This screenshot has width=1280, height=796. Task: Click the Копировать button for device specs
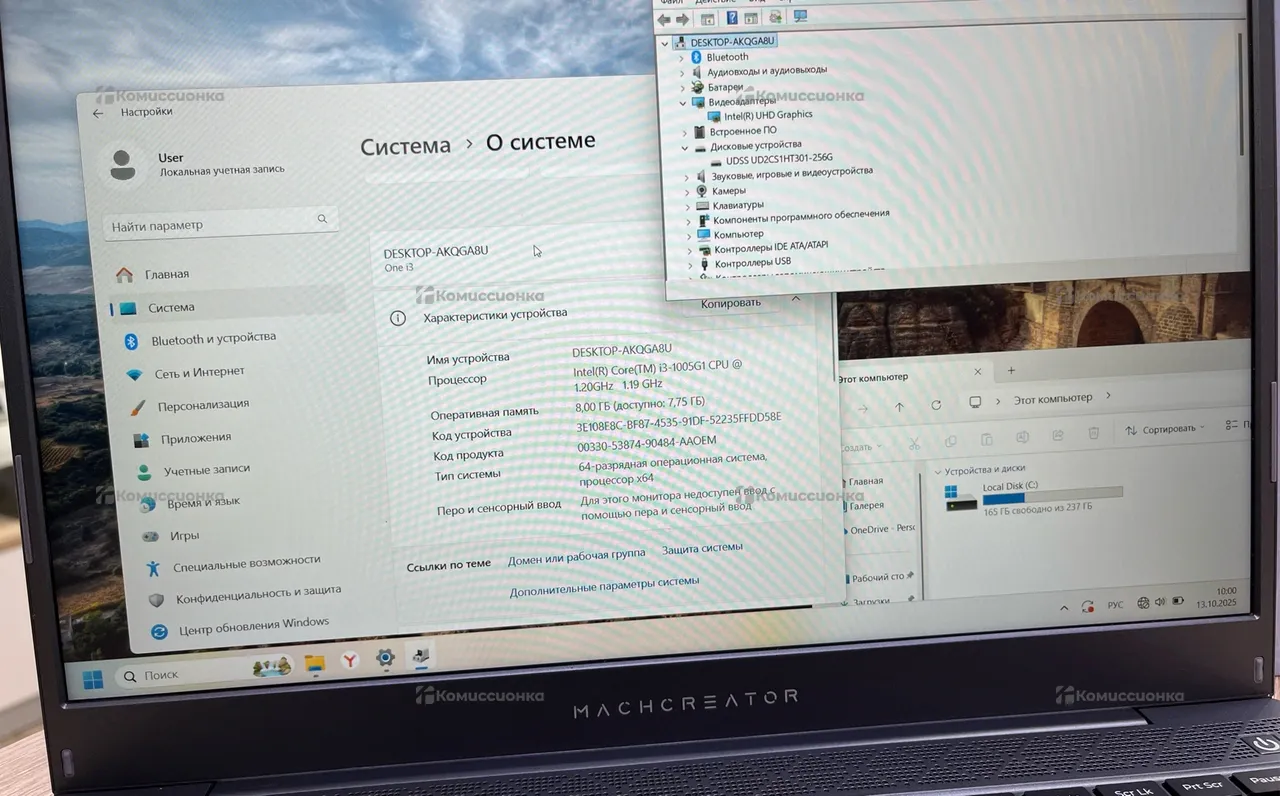(731, 303)
